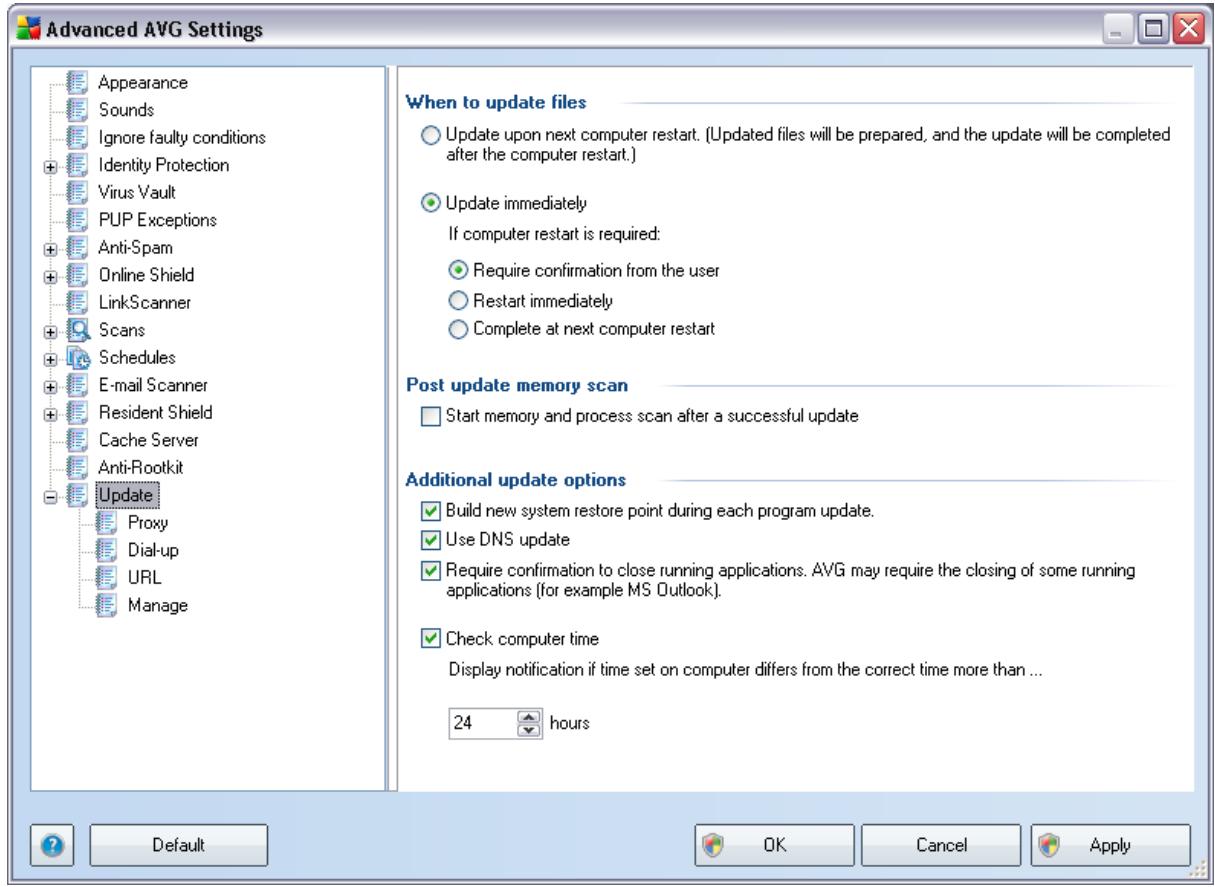Viewport: 1215px width, 887px height.
Task: Click the Proxy sub-item icon
Action: [107, 522]
